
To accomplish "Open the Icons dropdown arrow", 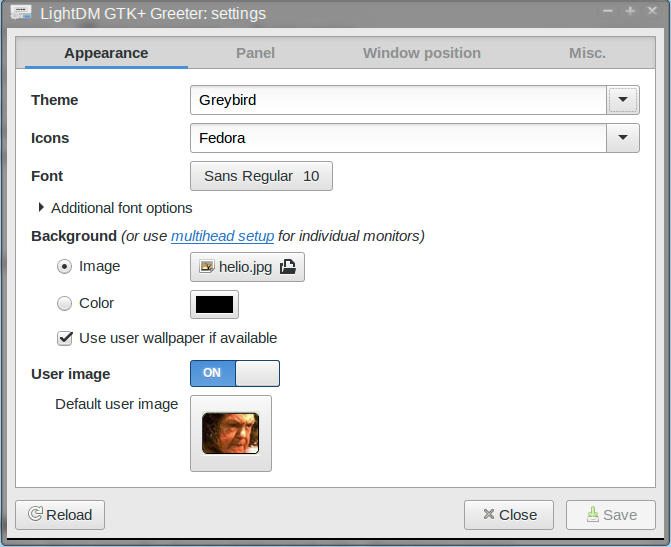I will click(x=623, y=138).
